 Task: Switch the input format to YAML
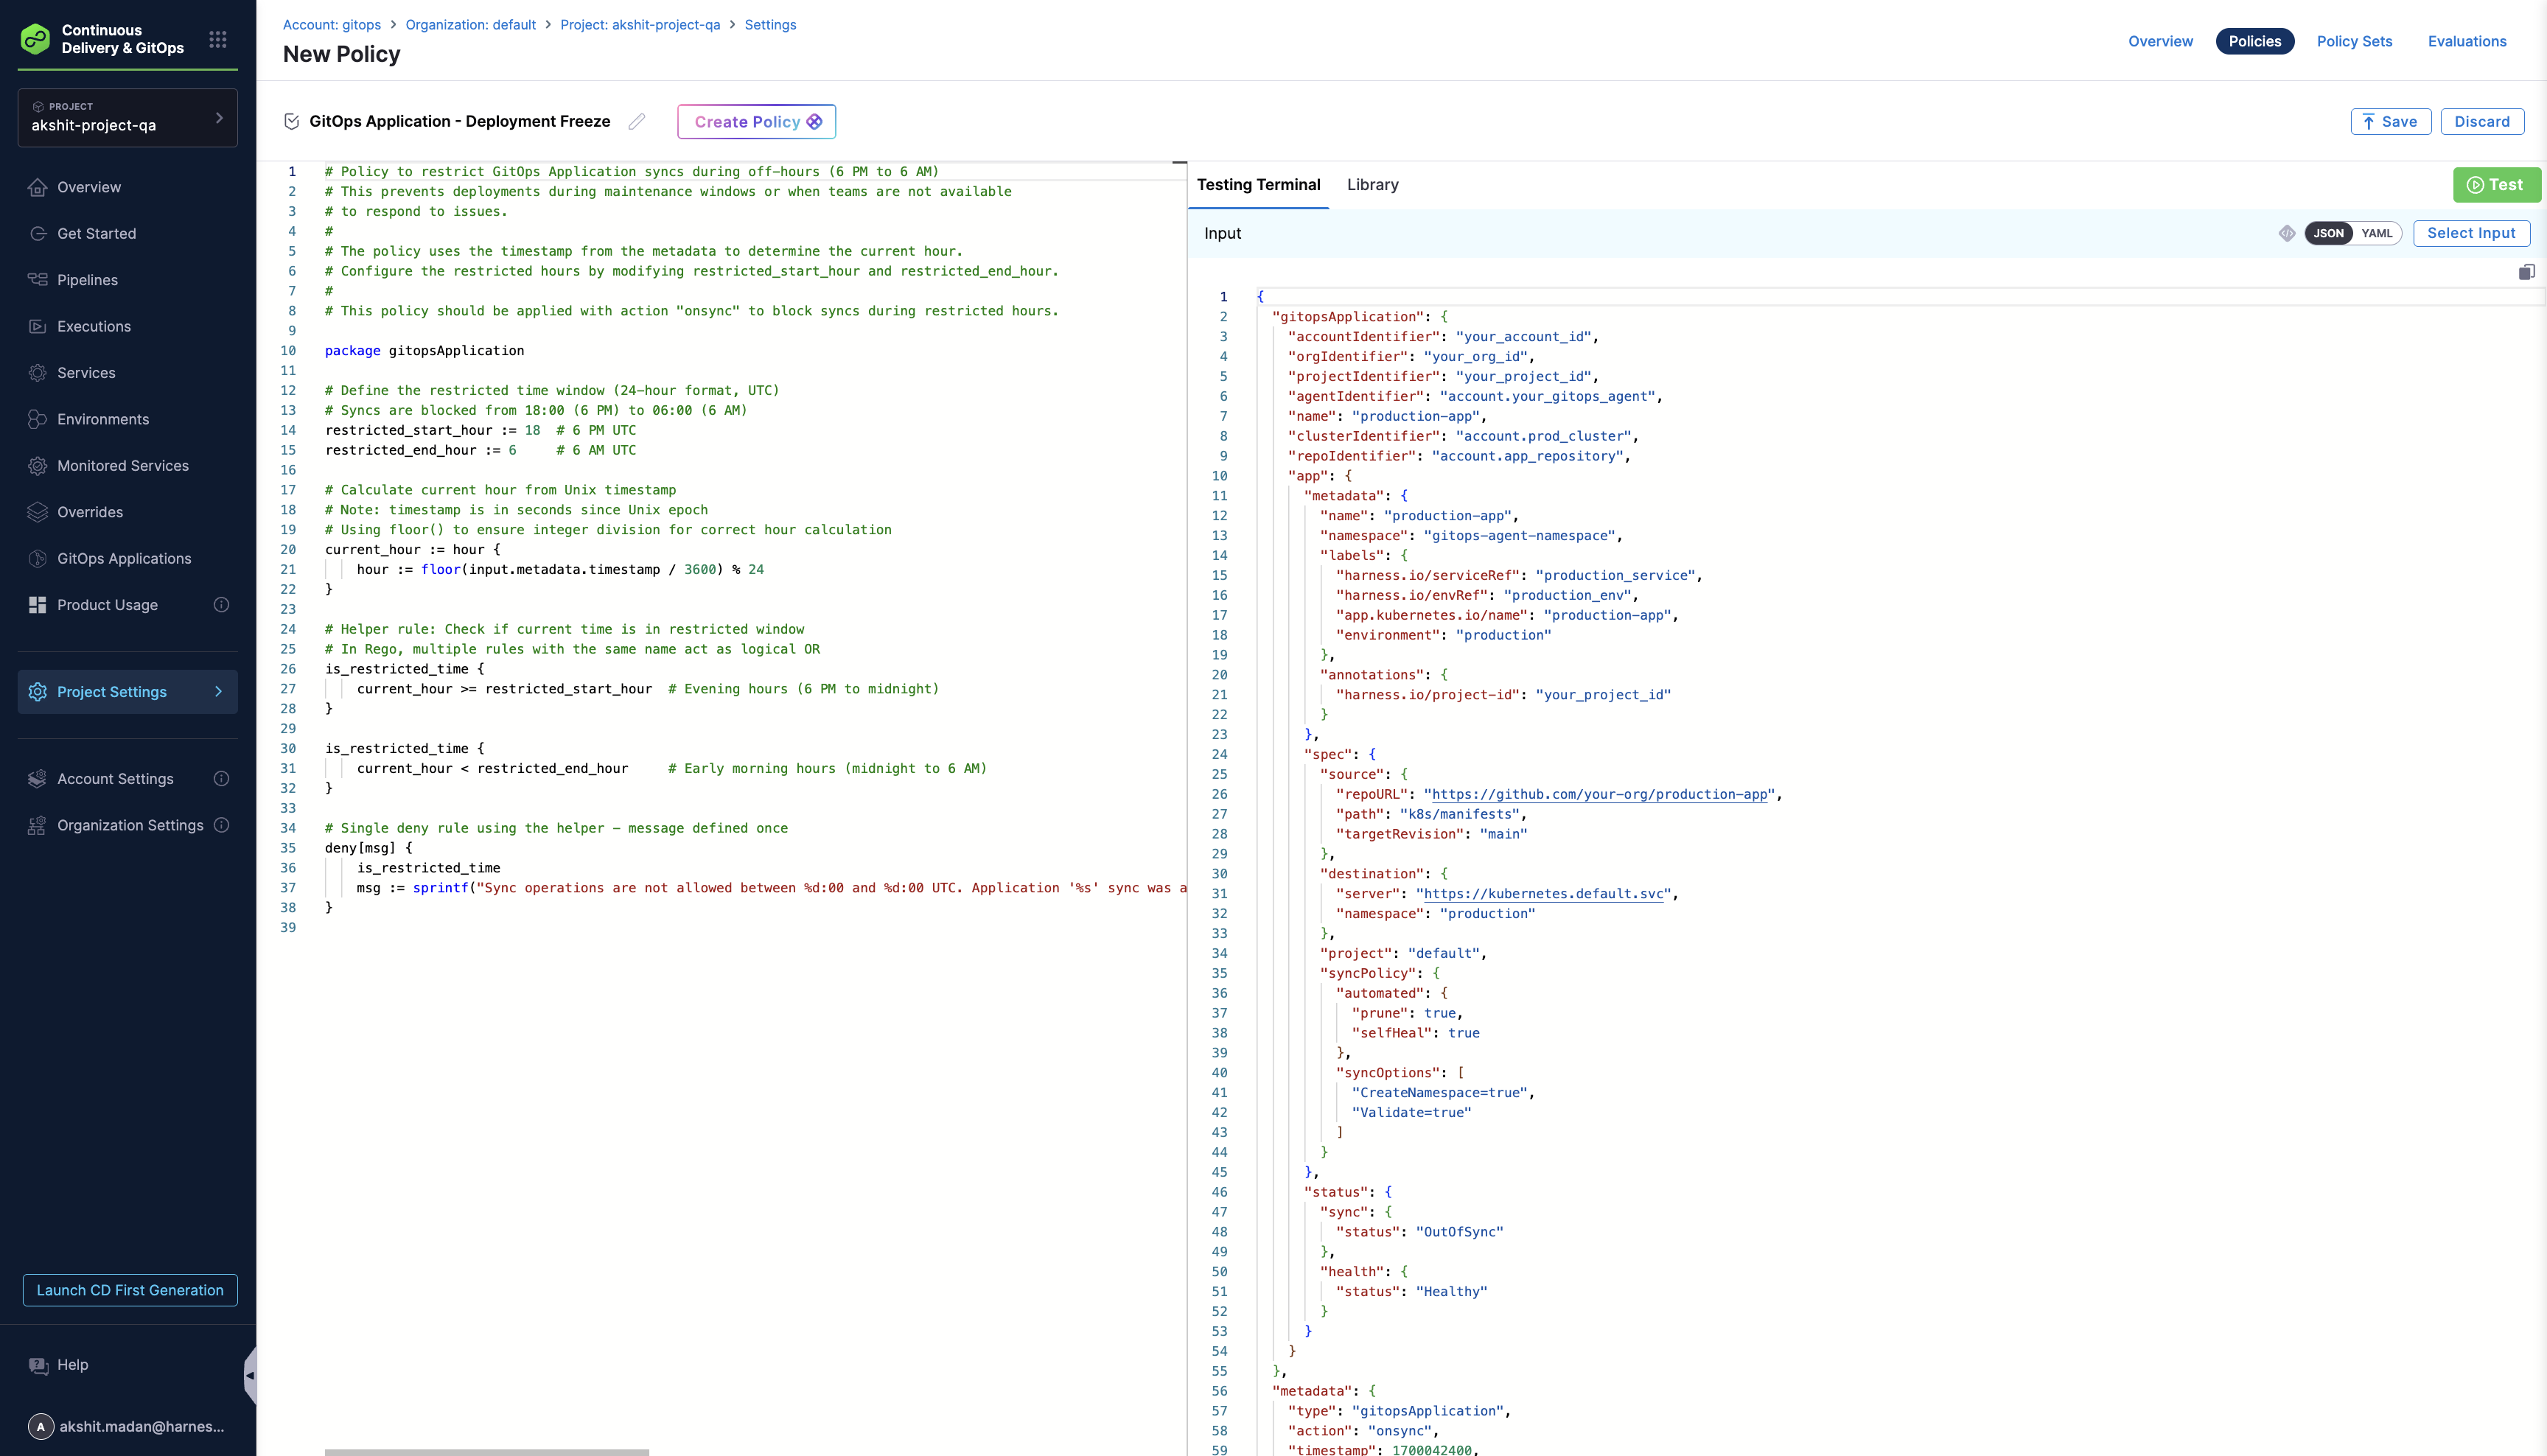point(2376,233)
